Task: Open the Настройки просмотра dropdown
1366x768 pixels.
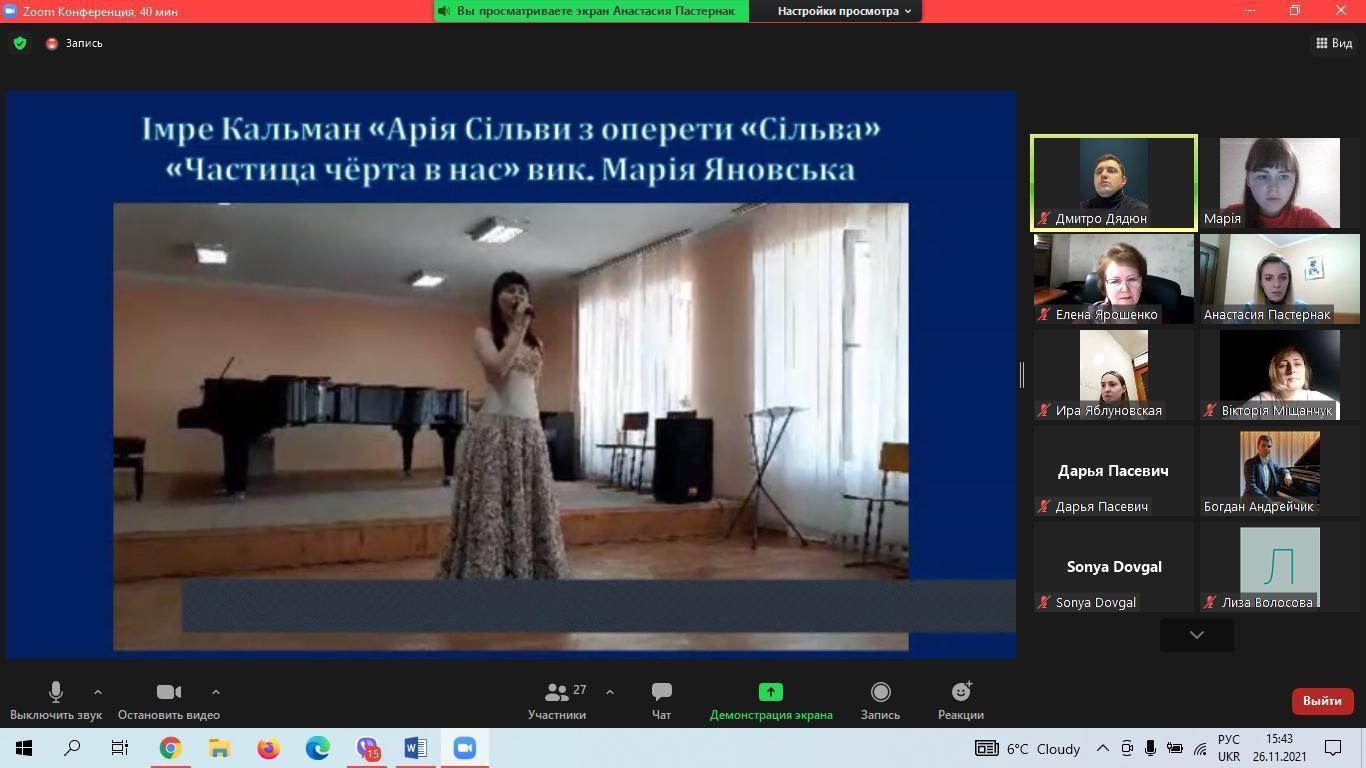Action: [844, 11]
